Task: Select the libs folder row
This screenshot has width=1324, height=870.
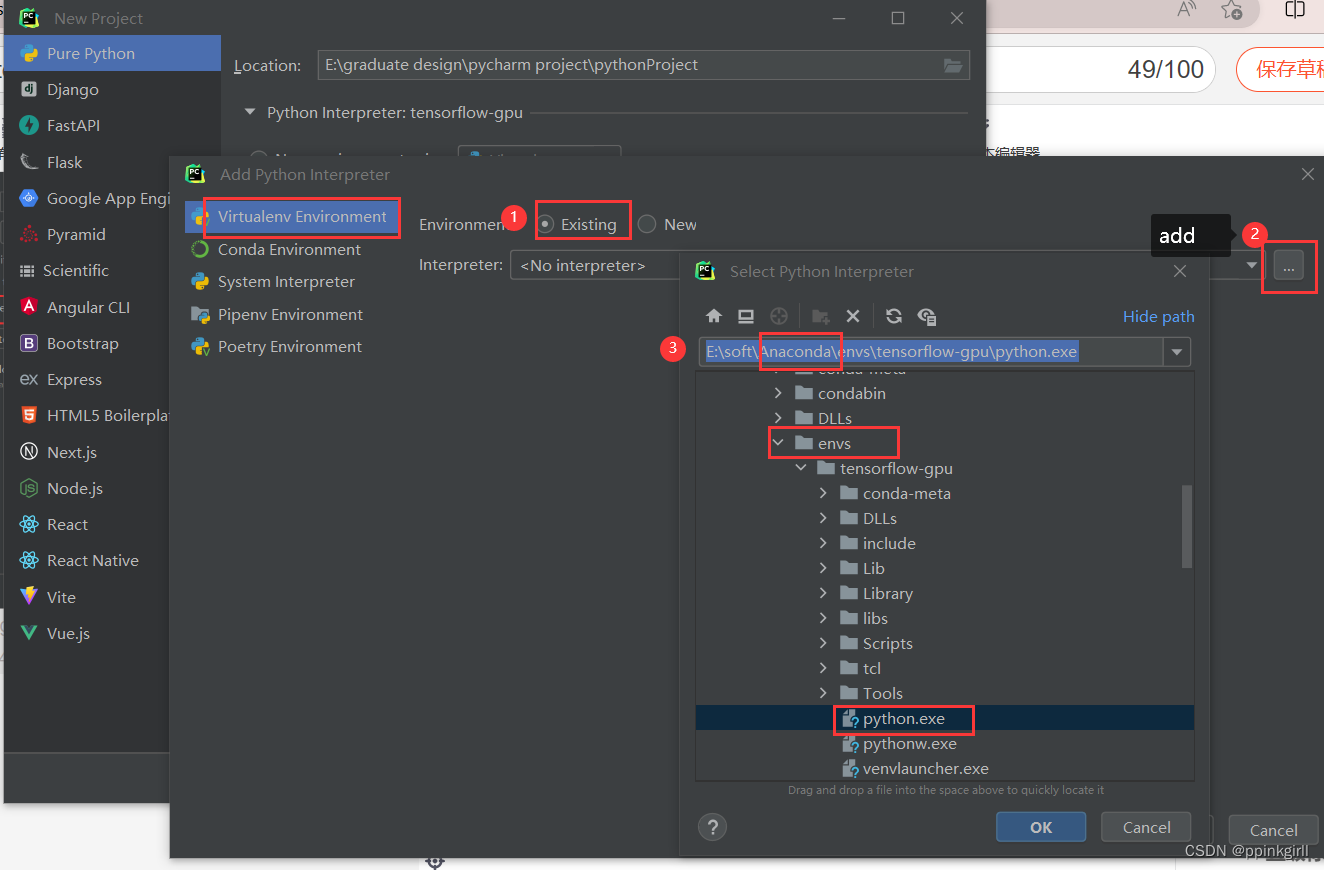Action: (945, 618)
